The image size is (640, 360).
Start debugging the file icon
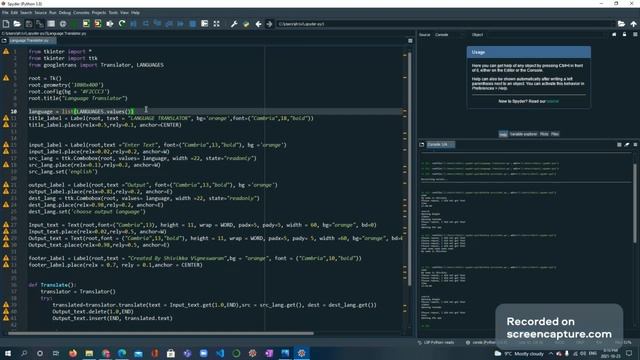(133, 24)
